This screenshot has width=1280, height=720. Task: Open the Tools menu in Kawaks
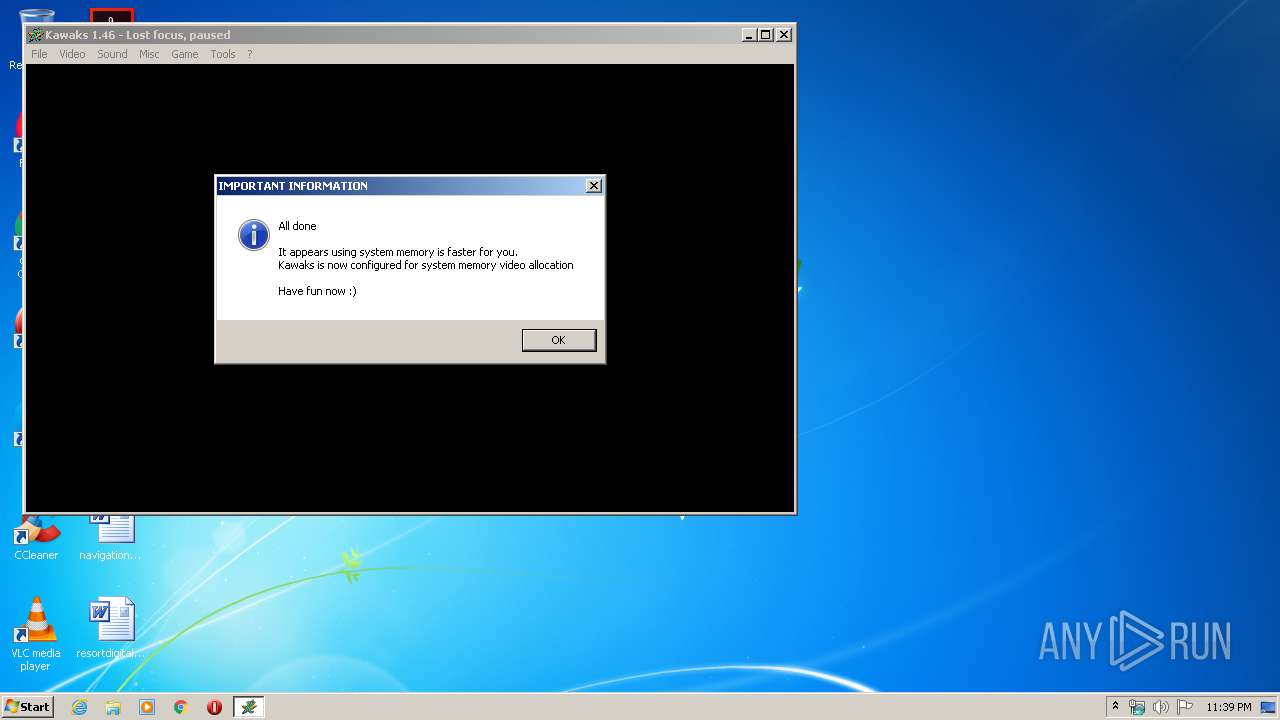(x=223, y=54)
